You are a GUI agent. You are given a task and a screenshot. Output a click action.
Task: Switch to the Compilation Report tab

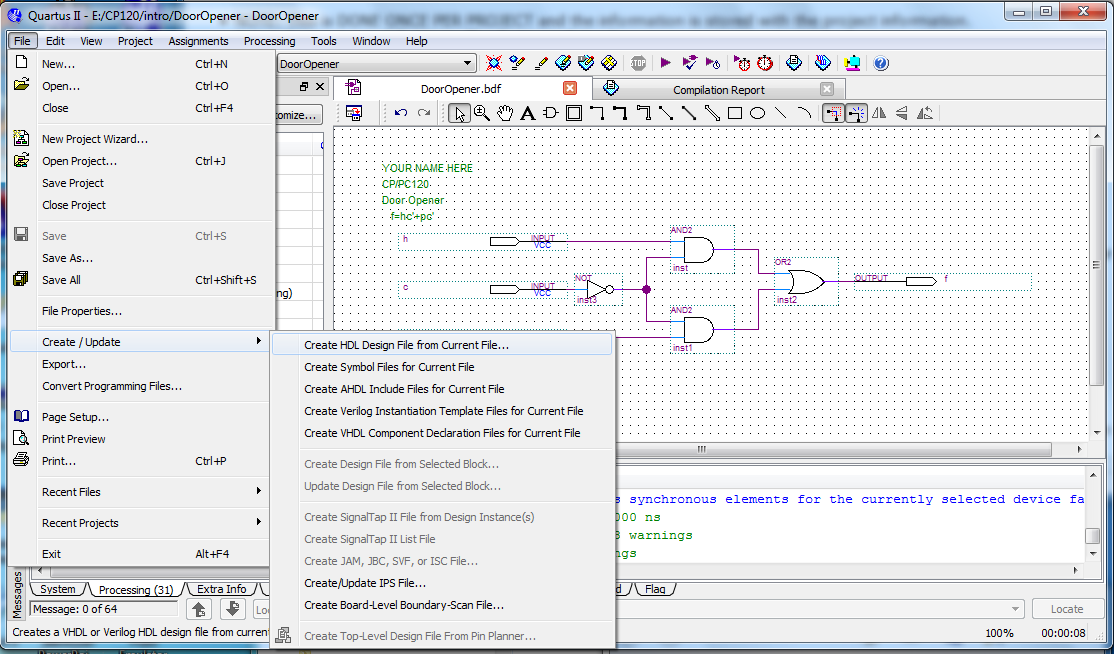tap(718, 89)
